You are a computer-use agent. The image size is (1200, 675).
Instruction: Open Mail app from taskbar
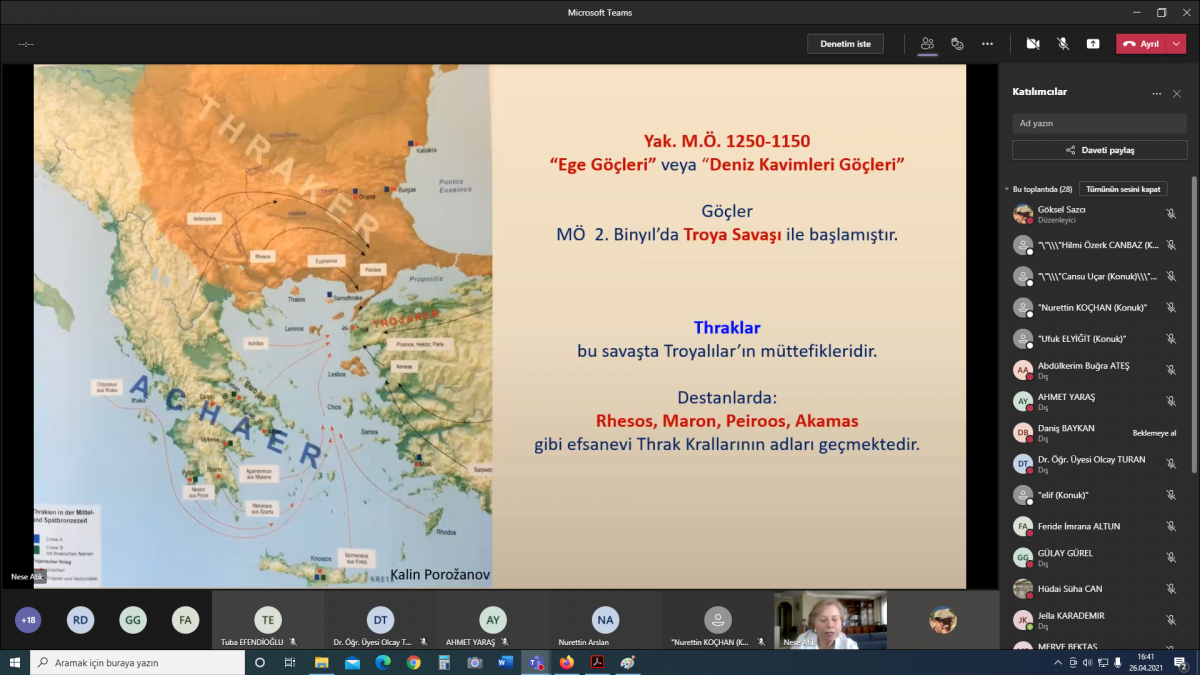click(352, 662)
